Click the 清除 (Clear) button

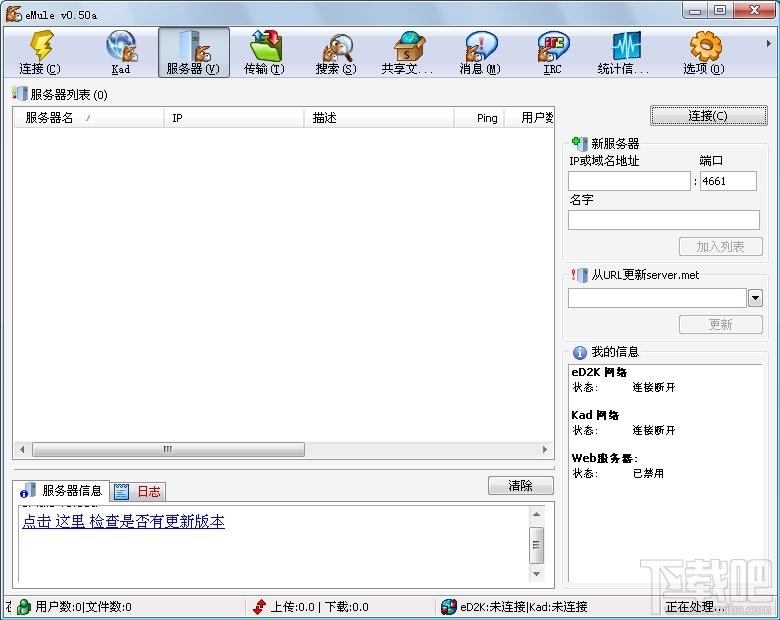[520, 486]
